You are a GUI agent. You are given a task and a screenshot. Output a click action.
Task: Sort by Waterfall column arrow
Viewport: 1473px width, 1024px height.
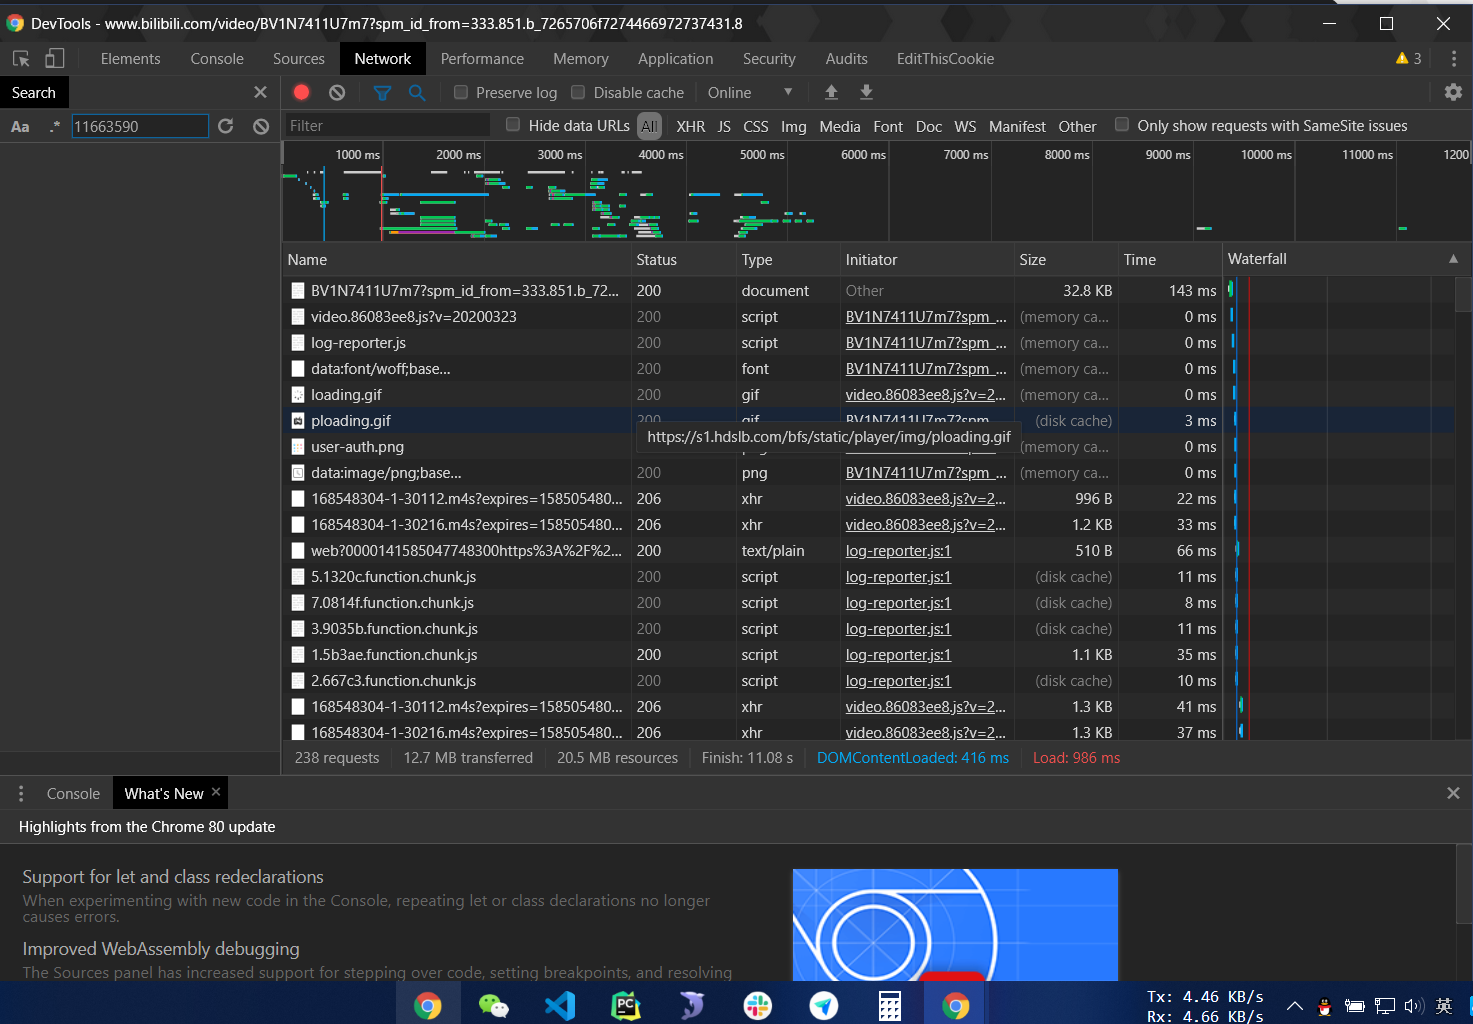[1453, 259]
